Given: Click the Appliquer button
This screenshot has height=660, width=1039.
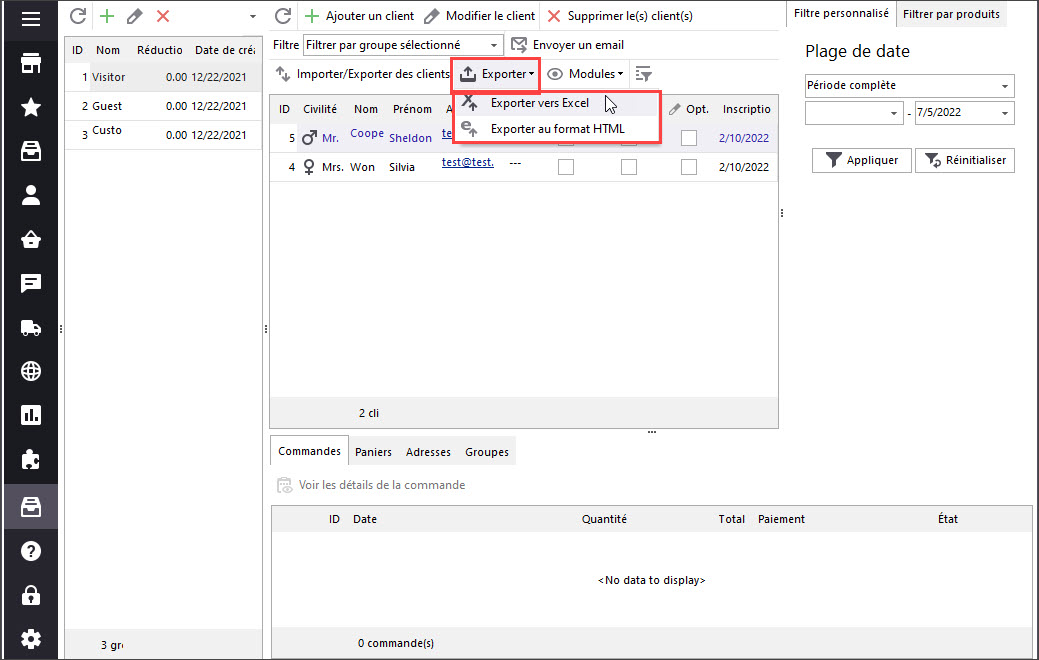Looking at the screenshot, I should [861, 160].
